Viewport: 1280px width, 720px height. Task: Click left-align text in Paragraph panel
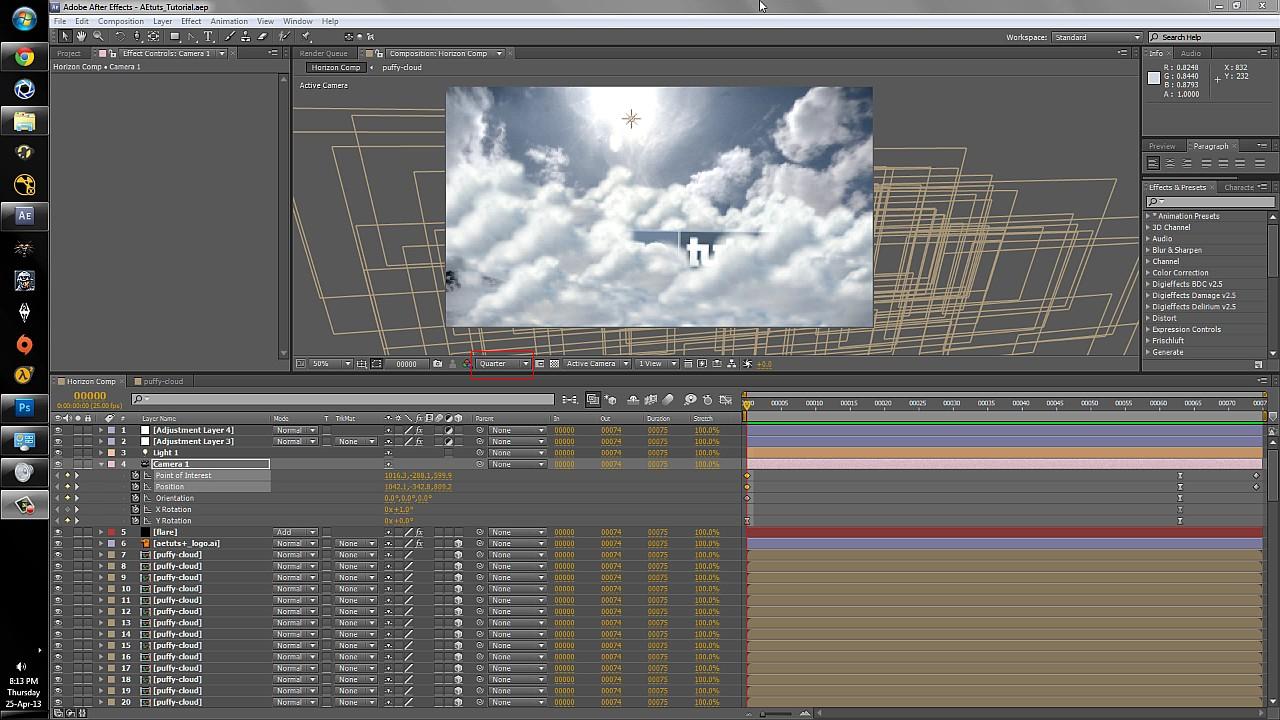pyautogui.click(x=1153, y=163)
